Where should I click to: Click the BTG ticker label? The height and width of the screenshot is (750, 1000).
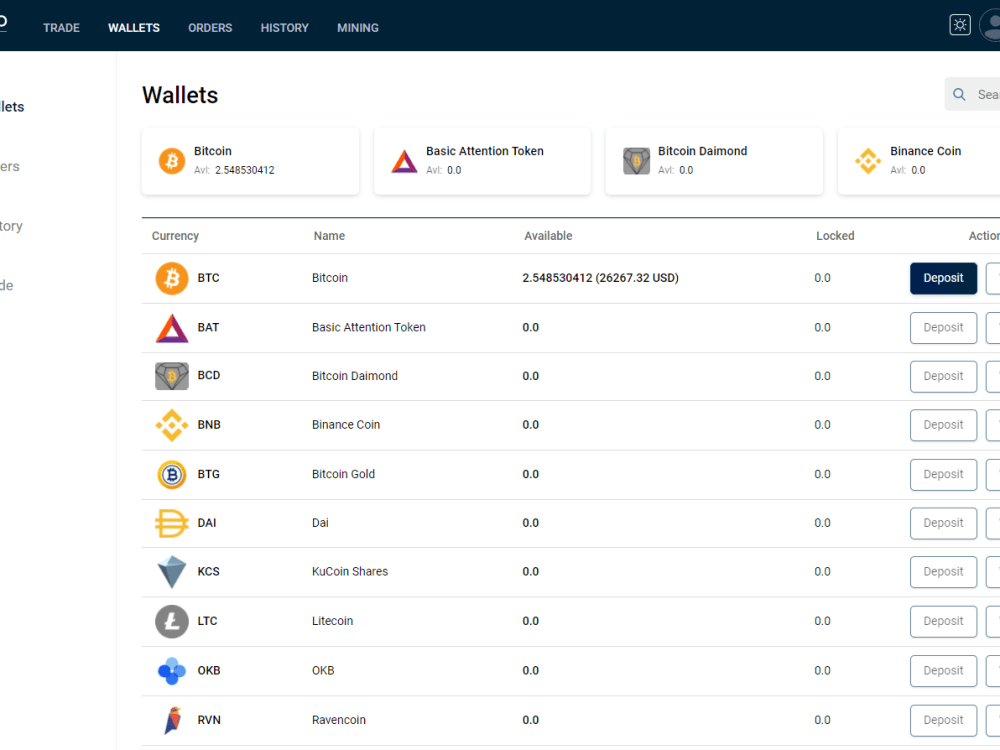209,474
